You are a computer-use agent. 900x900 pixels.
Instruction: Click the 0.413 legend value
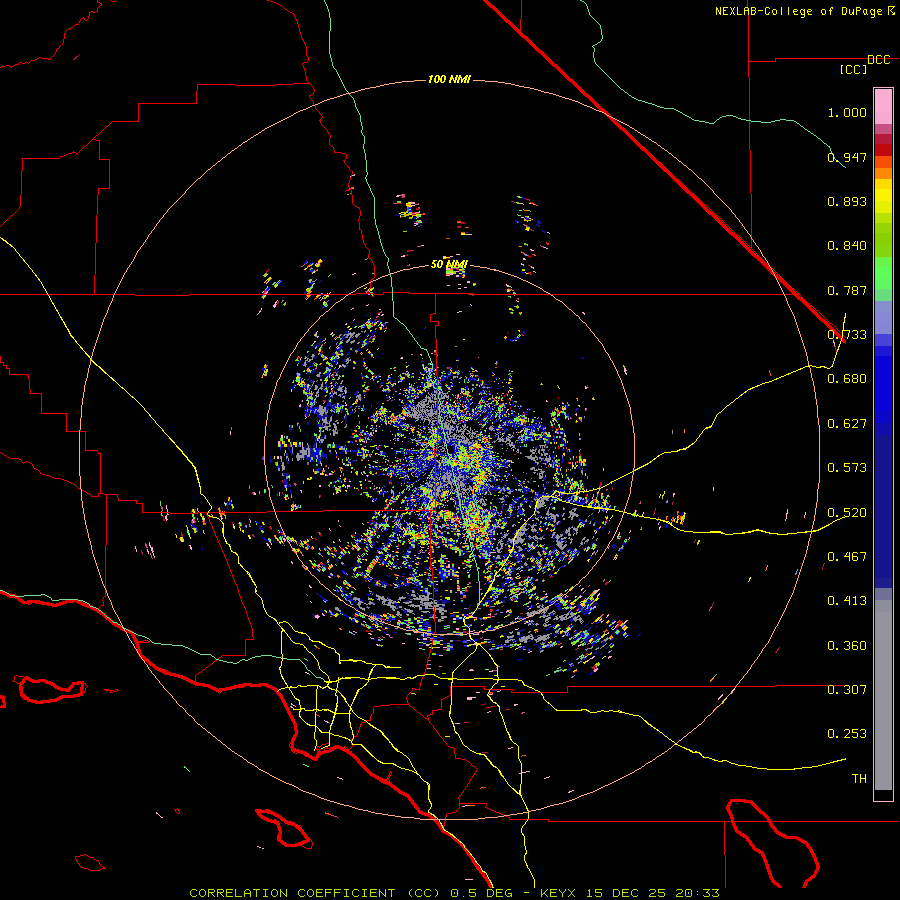tap(847, 600)
